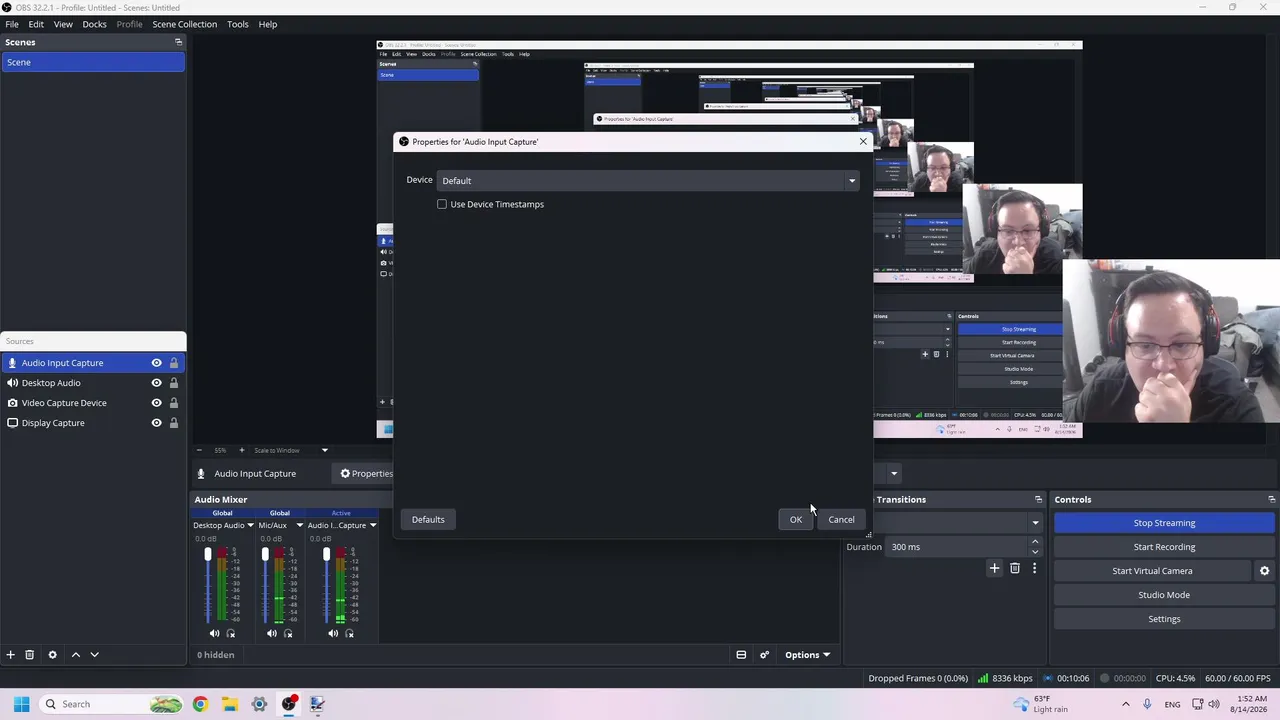Open Virtual Camera configuration gear
This screenshot has height=720, width=1280.
click(1264, 571)
